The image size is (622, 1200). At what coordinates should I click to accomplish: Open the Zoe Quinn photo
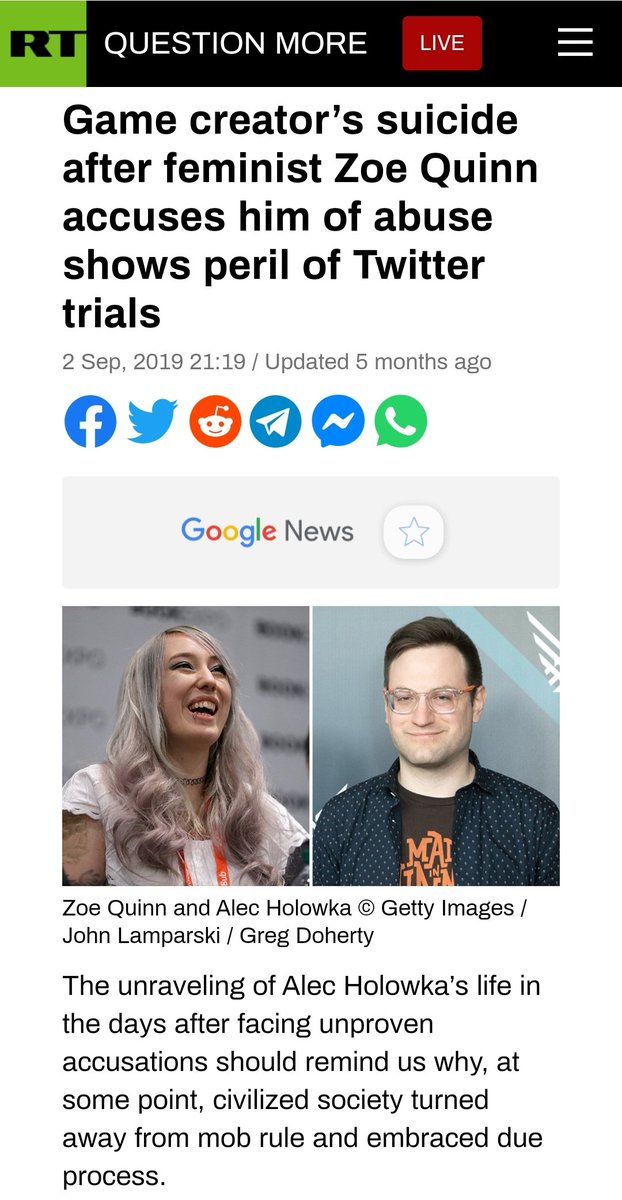click(186, 746)
